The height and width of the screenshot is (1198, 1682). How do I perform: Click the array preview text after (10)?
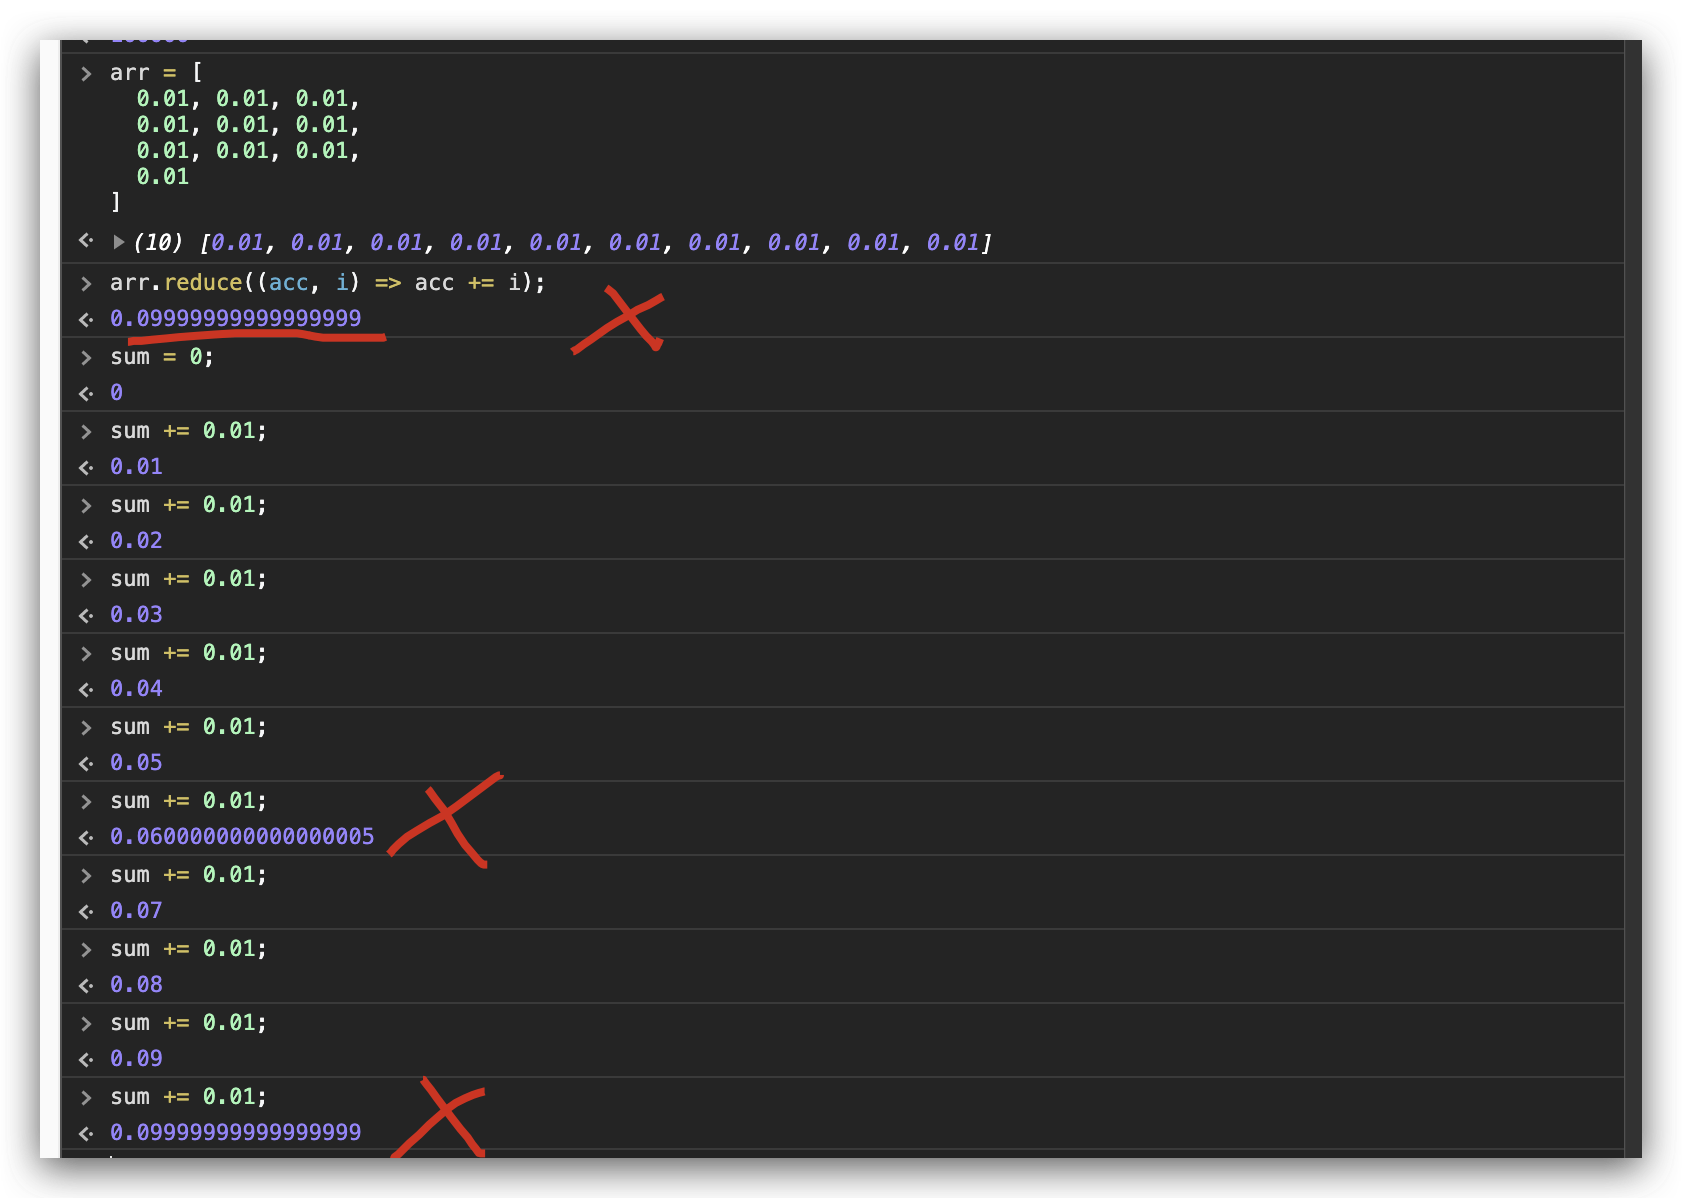596,243
